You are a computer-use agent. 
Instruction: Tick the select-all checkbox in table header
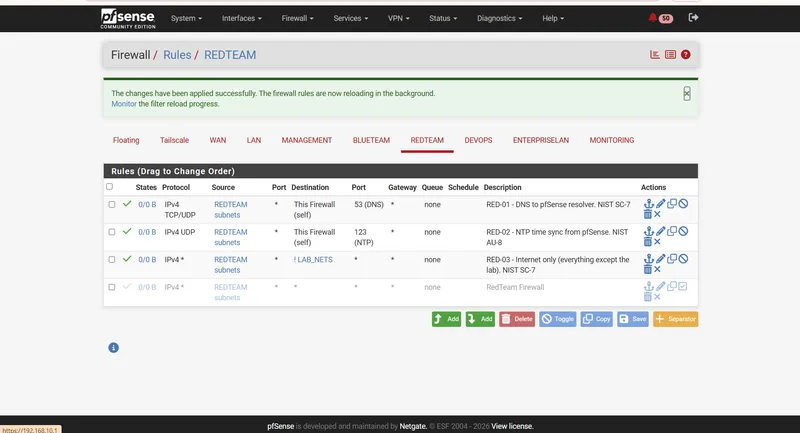109,187
